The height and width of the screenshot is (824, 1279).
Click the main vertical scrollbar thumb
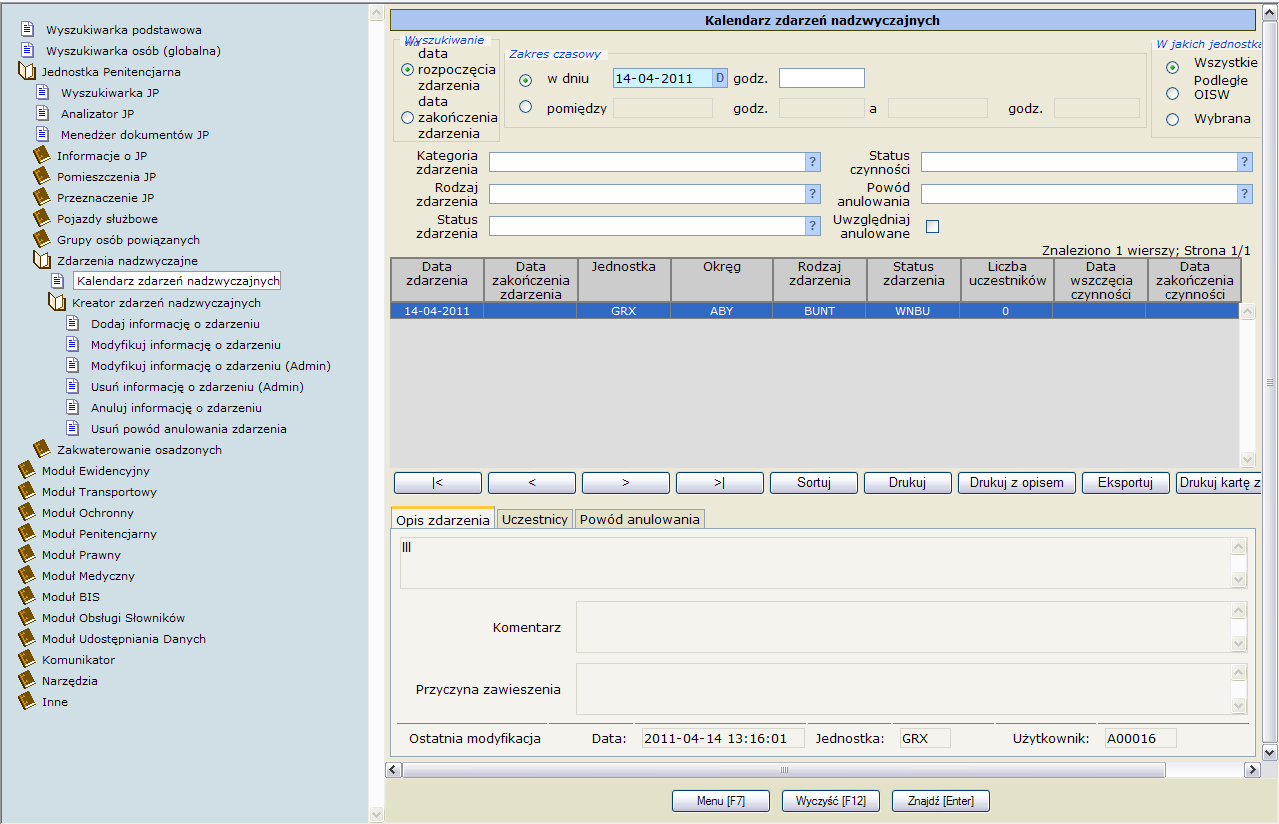click(1270, 381)
